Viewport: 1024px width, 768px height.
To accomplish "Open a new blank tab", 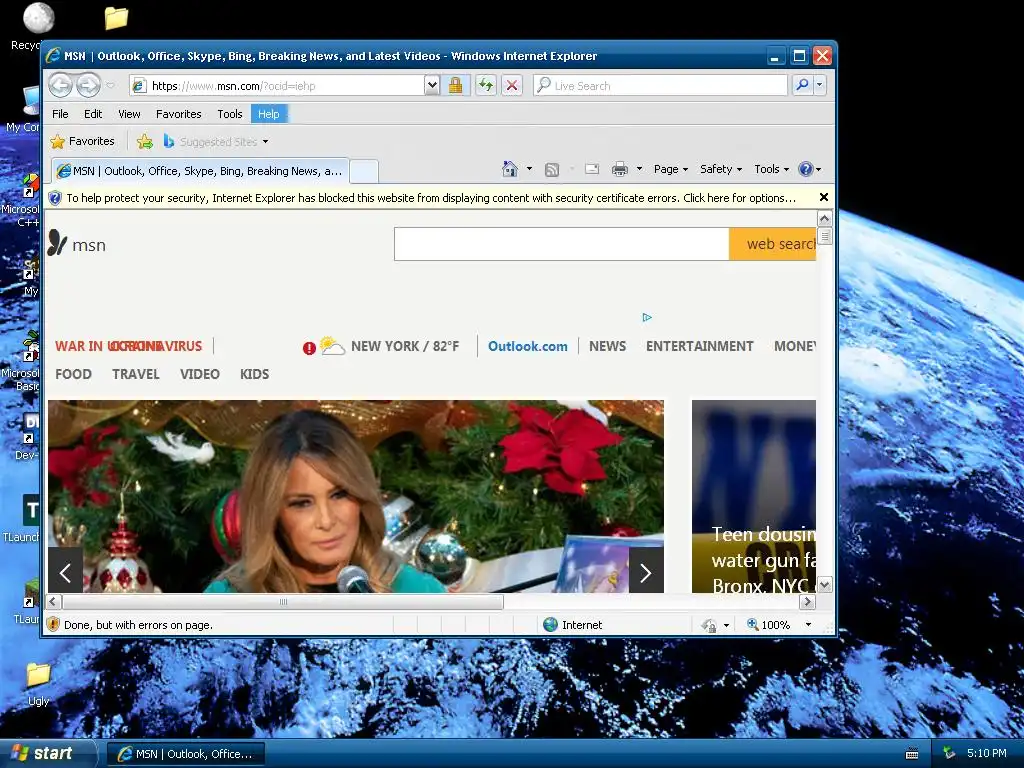I will click(364, 172).
